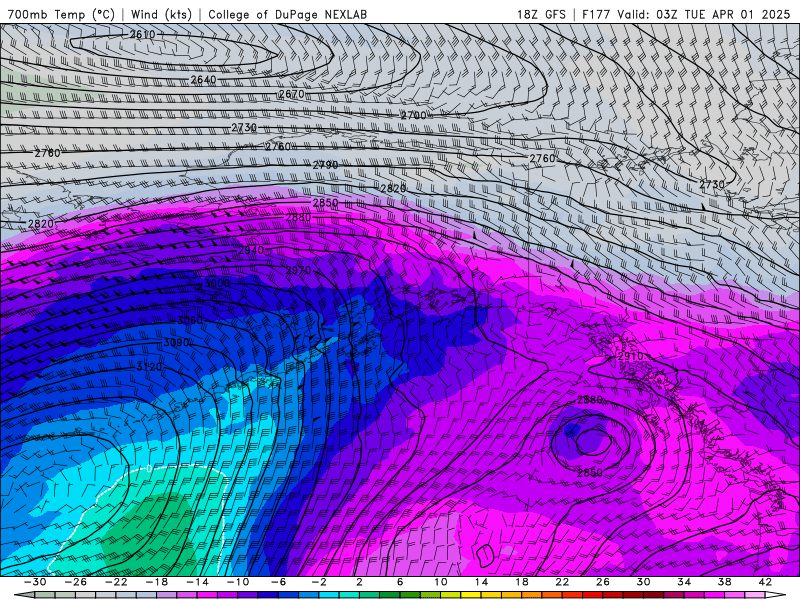800x600 pixels.
Task: Click the "700mb Temp (°C)" title text
Action: point(61,14)
